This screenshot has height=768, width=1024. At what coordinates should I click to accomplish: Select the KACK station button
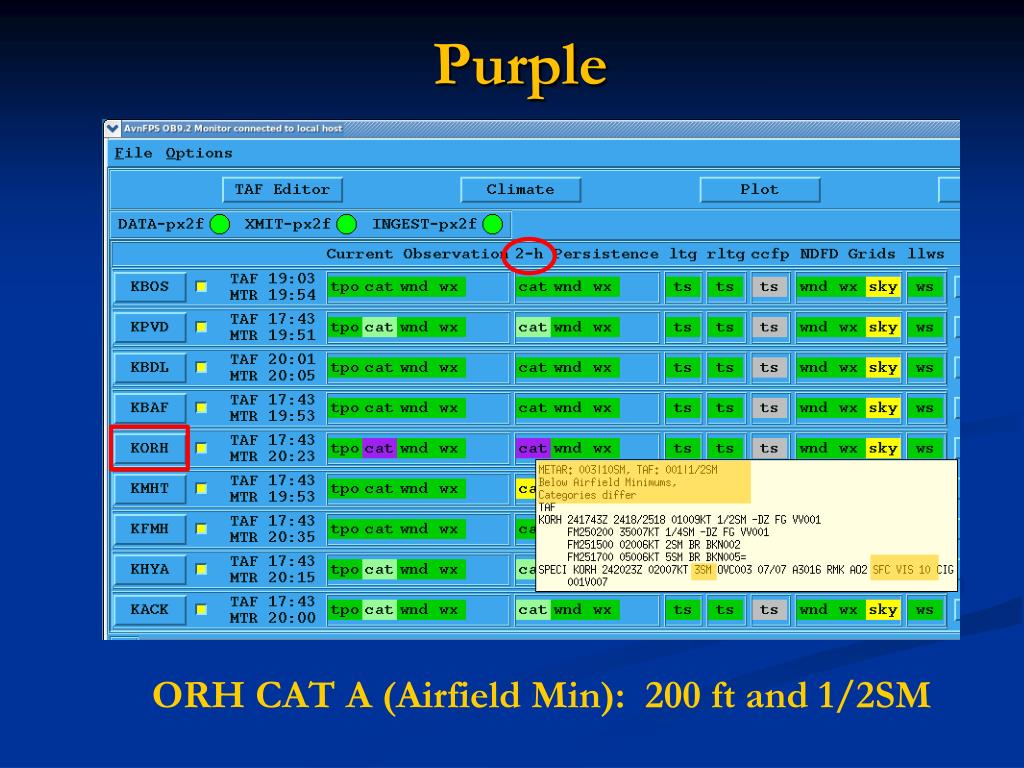point(150,610)
